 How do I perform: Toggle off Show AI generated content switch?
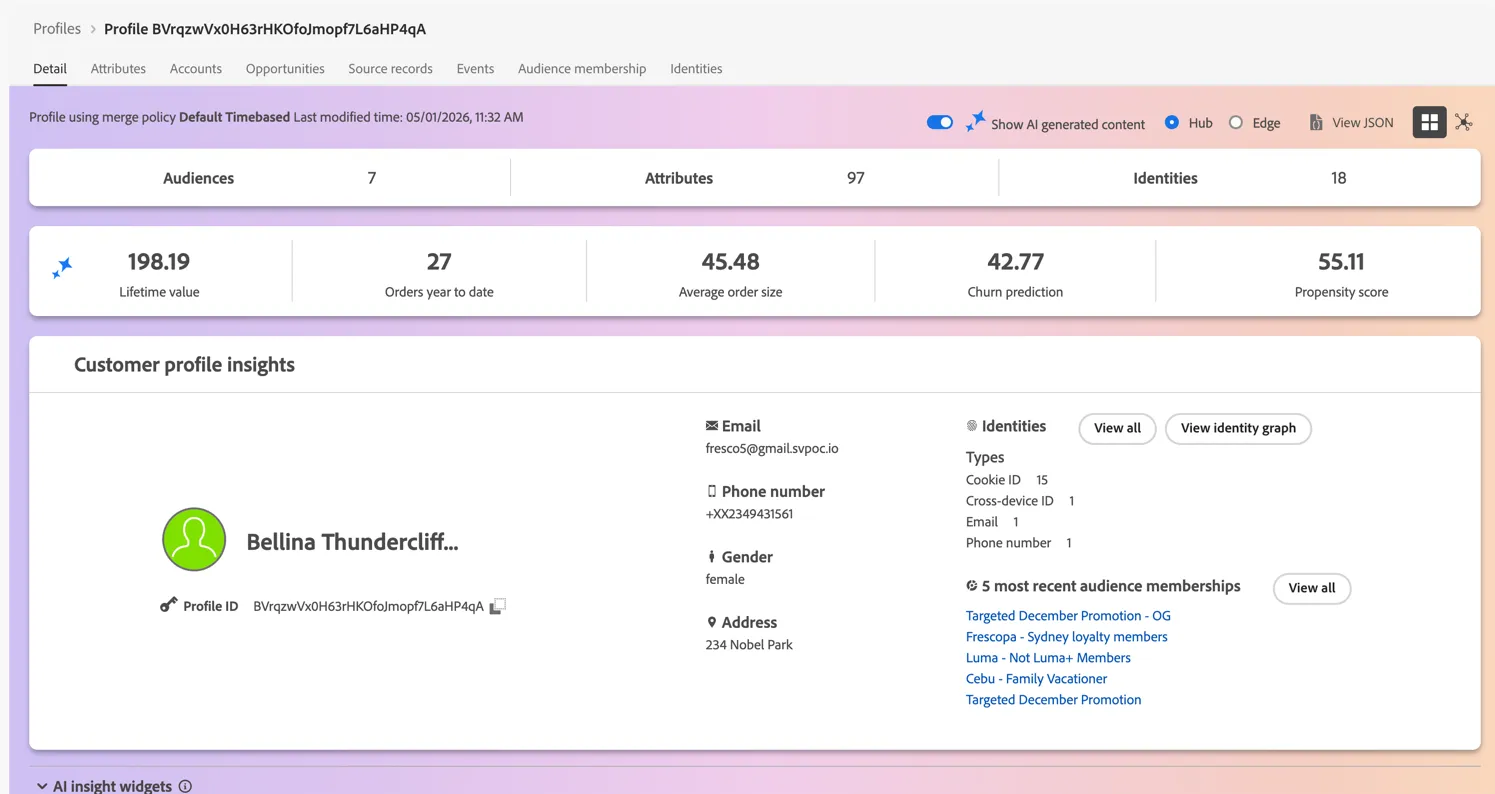point(939,122)
